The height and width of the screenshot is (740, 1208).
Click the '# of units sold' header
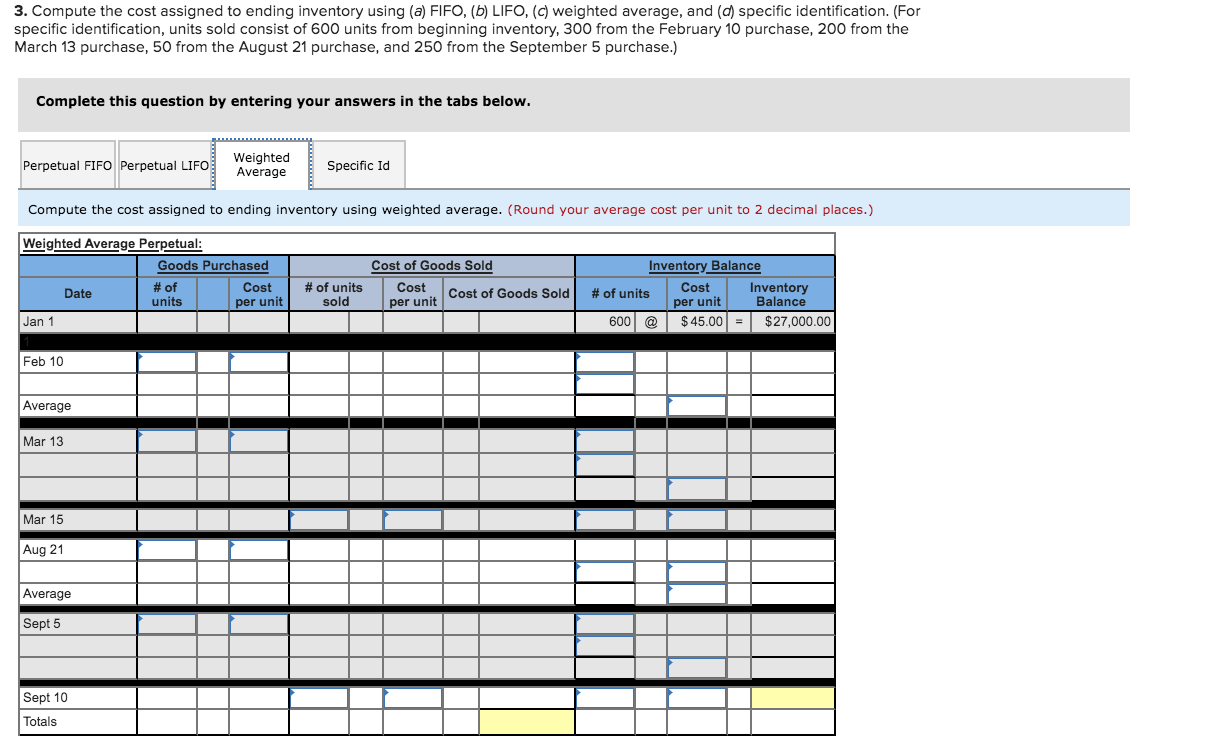pyautogui.click(x=334, y=294)
